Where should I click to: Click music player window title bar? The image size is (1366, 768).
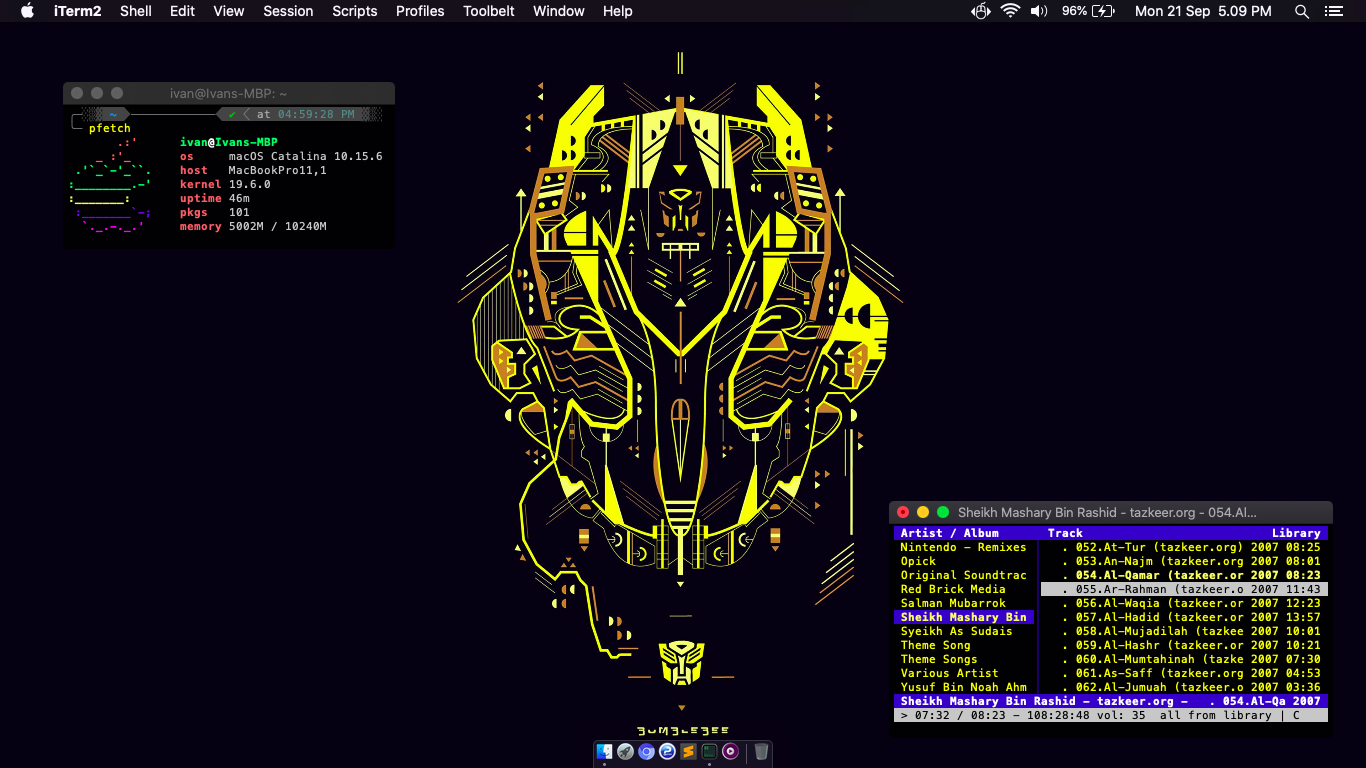pyautogui.click(x=1111, y=512)
